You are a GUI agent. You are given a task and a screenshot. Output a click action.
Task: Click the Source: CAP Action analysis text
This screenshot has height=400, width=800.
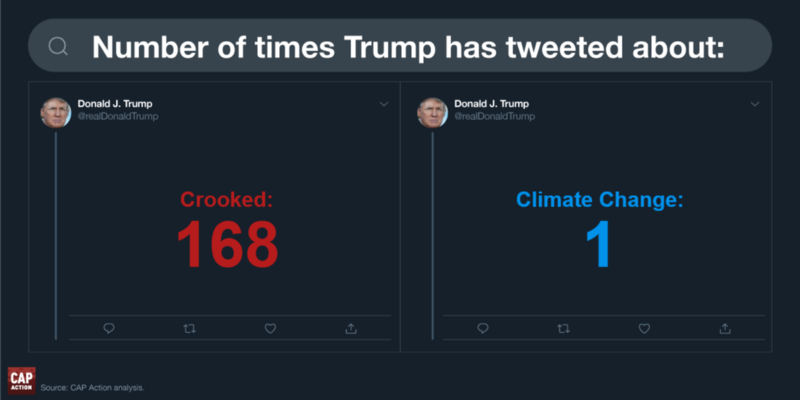click(92, 388)
